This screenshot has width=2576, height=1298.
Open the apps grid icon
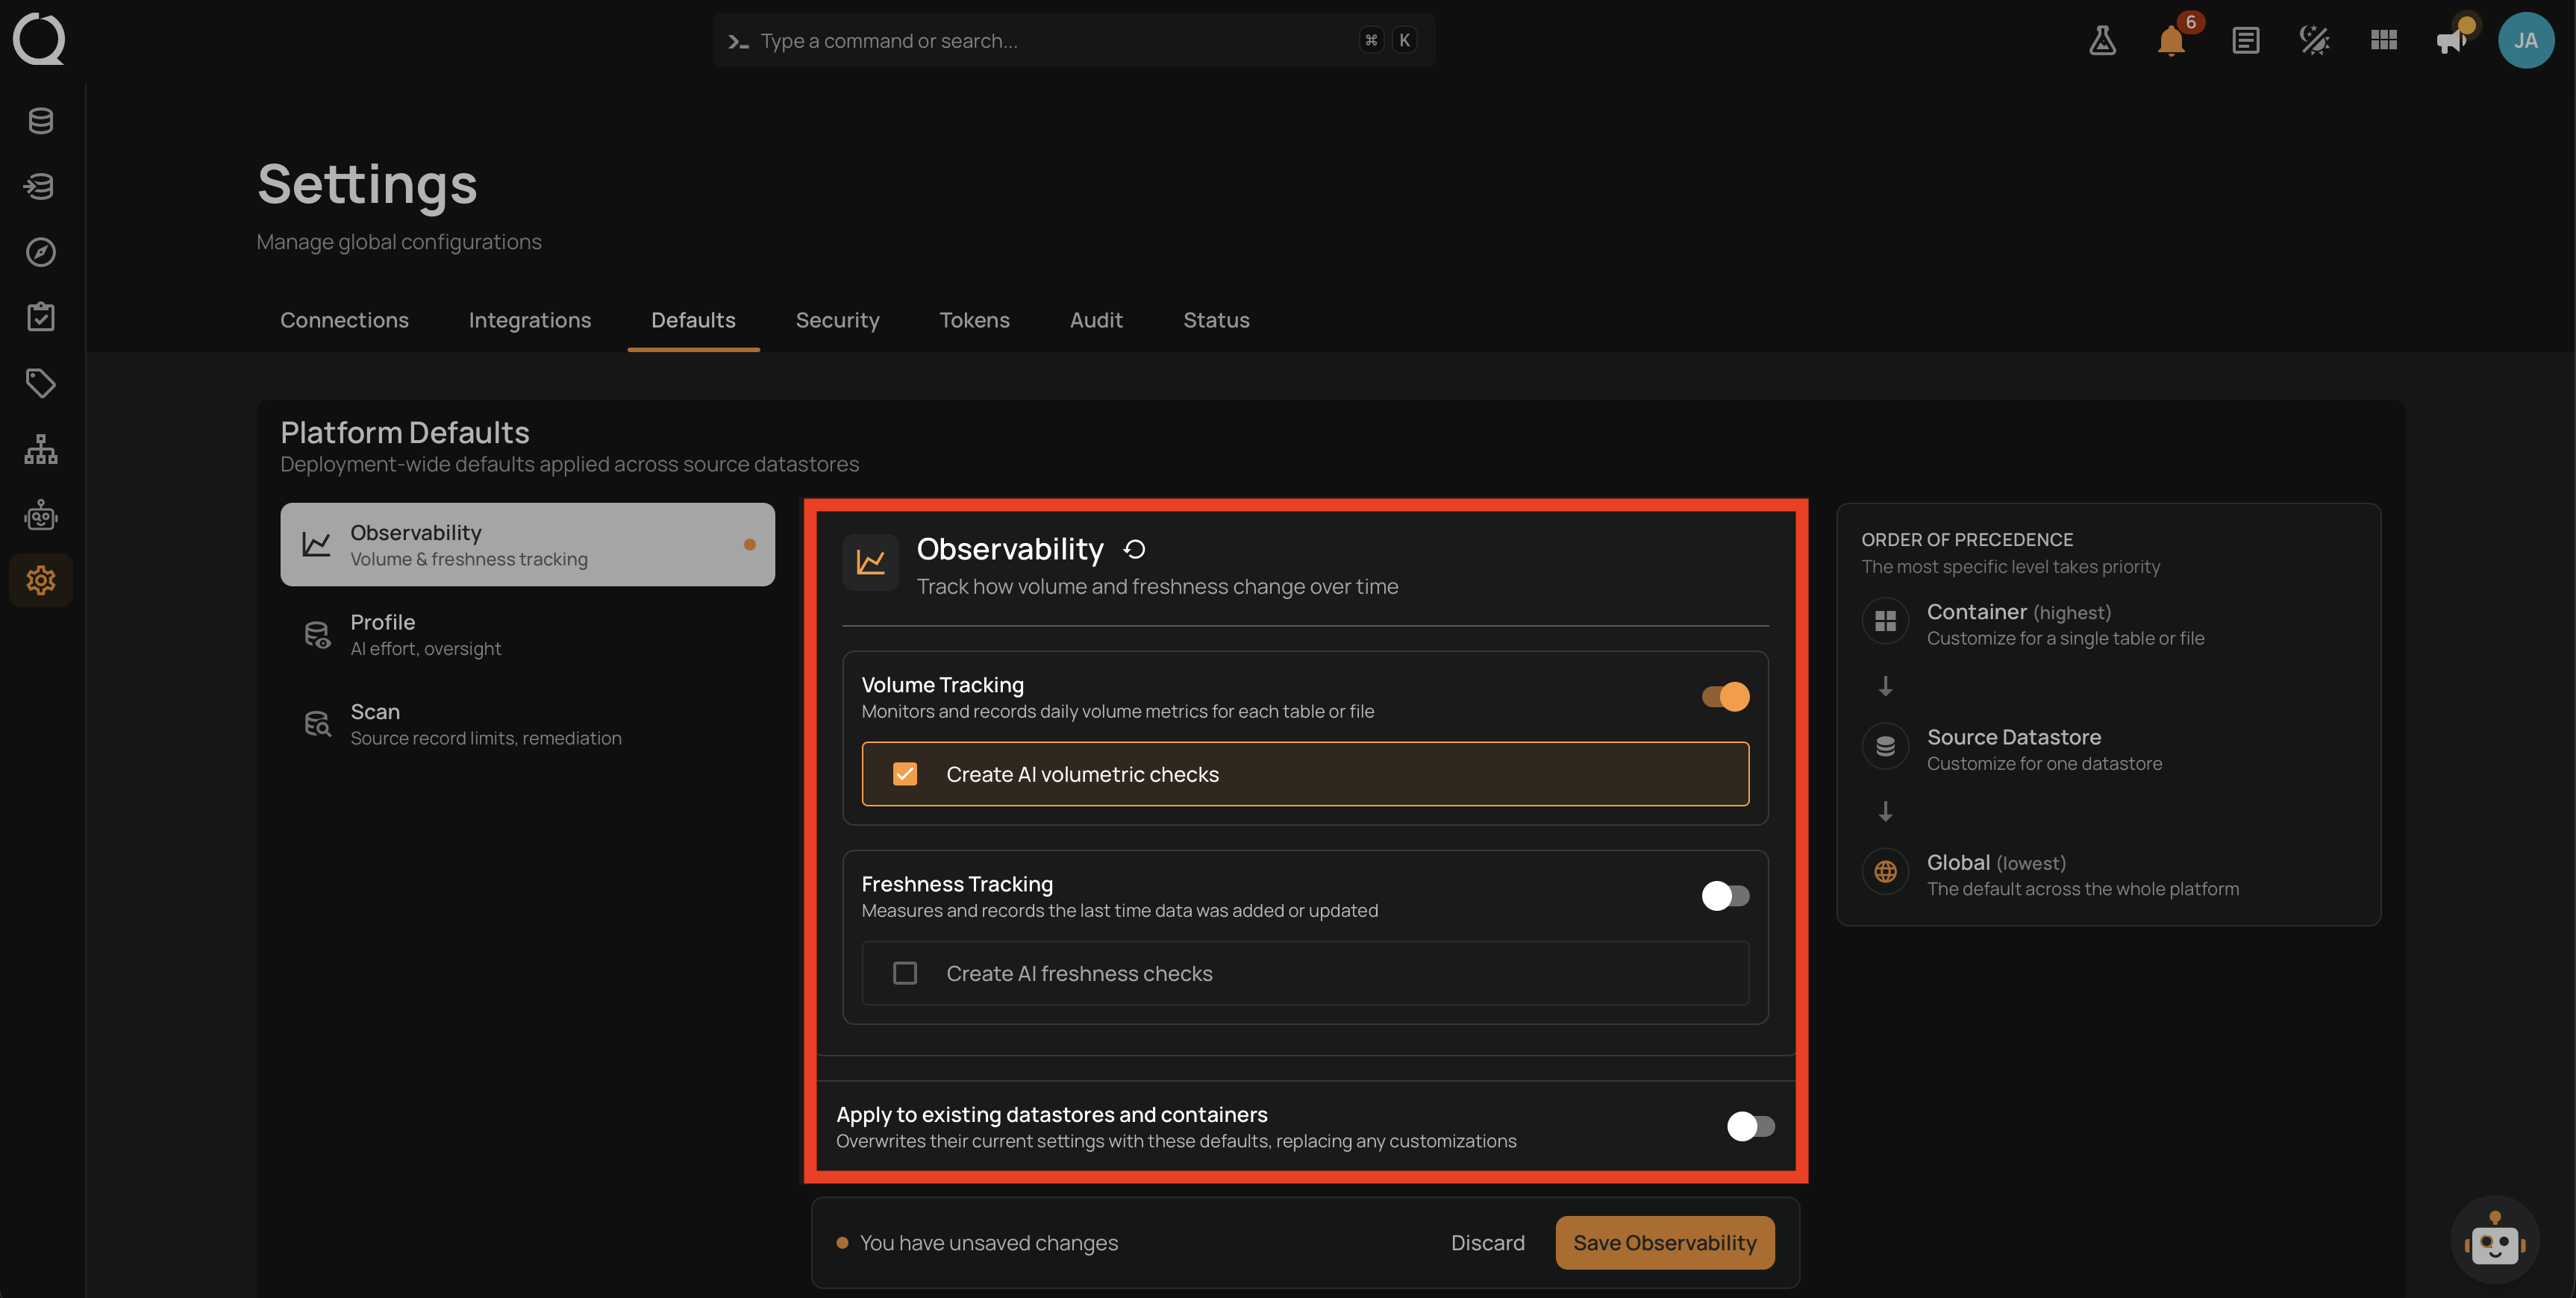click(x=2384, y=40)
